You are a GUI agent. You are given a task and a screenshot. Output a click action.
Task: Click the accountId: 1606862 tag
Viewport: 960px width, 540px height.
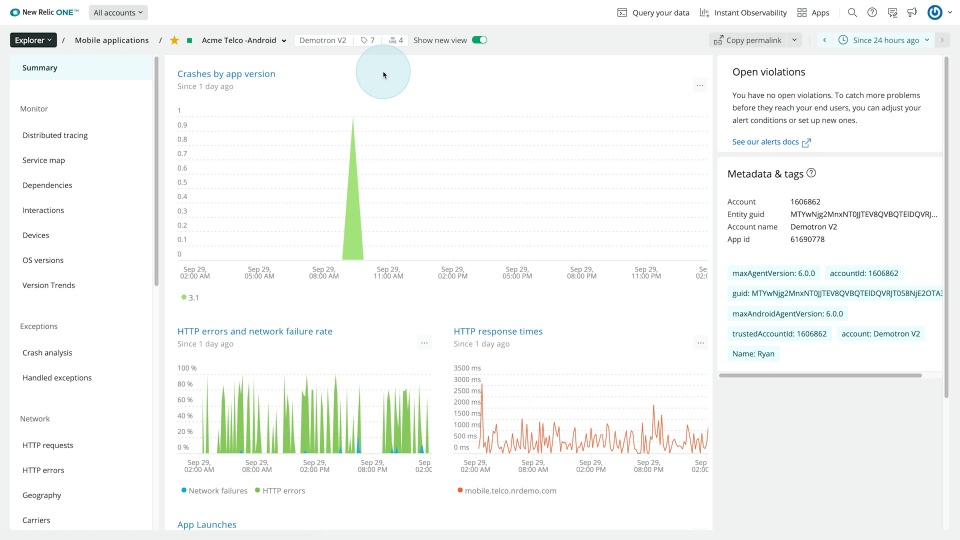[864, 273]
